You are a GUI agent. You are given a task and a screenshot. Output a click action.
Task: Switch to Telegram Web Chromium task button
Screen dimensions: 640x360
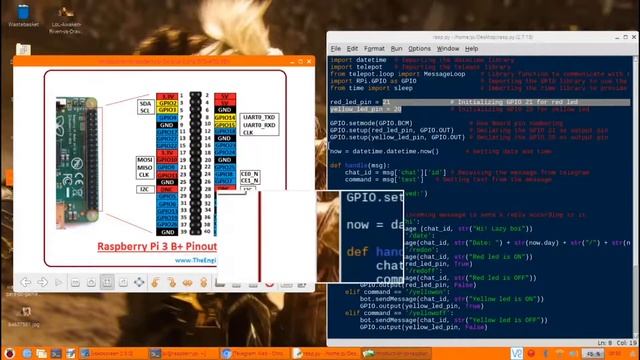point(255,353)
